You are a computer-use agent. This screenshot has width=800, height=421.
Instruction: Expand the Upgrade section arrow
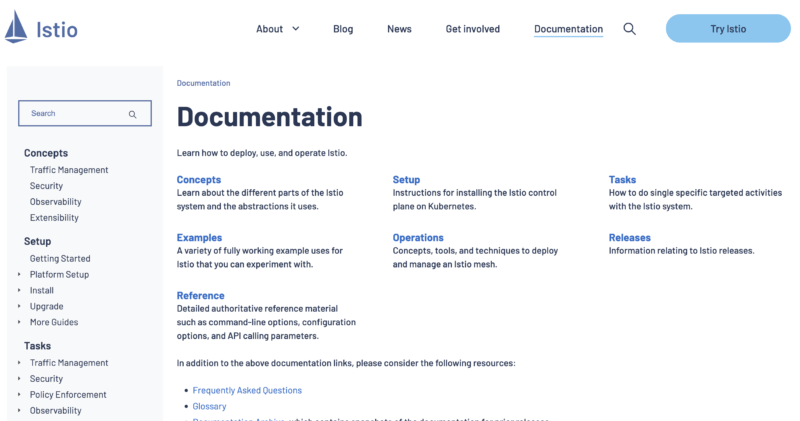19,306
